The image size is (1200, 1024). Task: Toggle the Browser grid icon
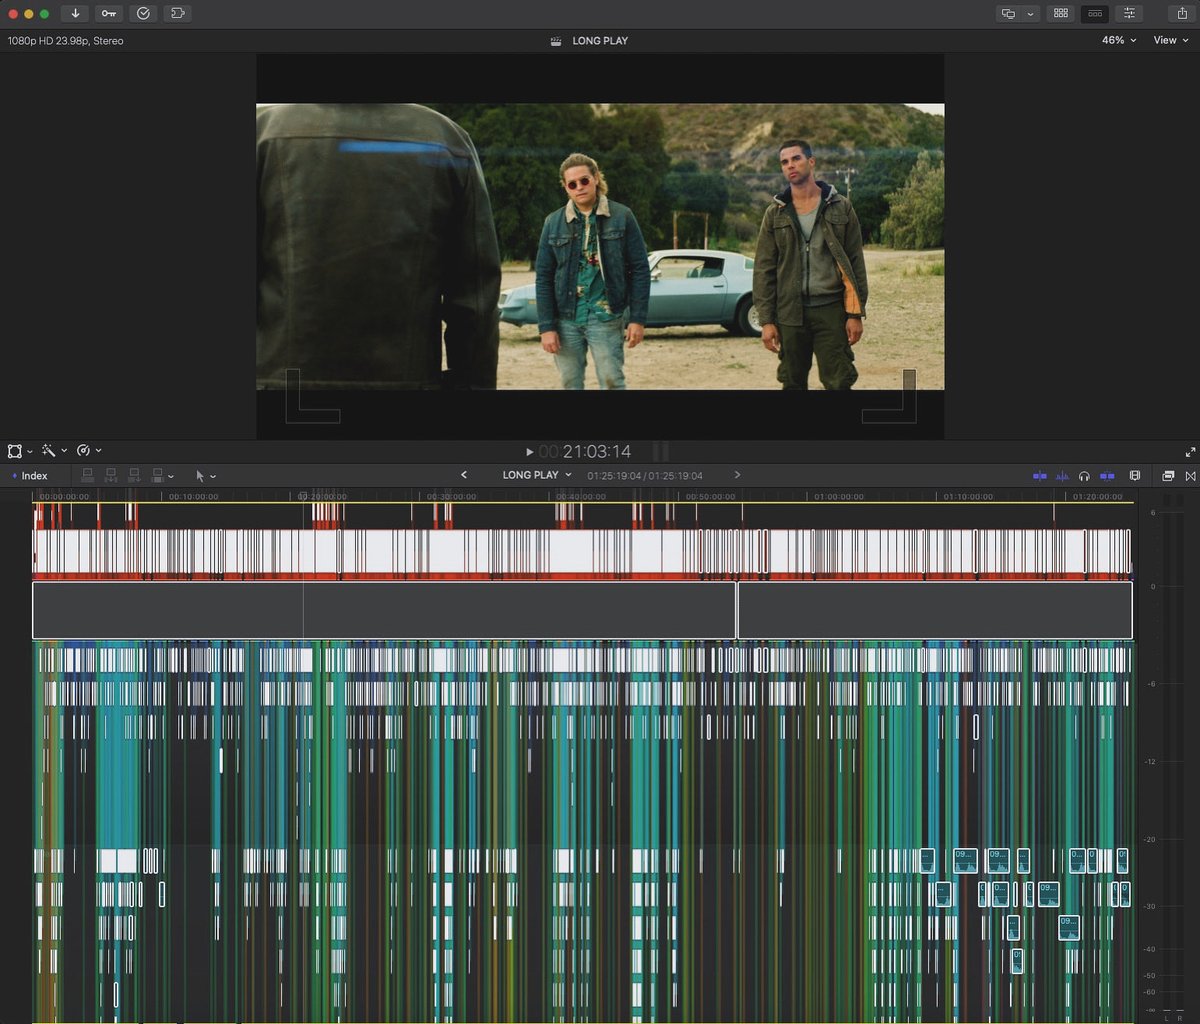(1061, 14)
